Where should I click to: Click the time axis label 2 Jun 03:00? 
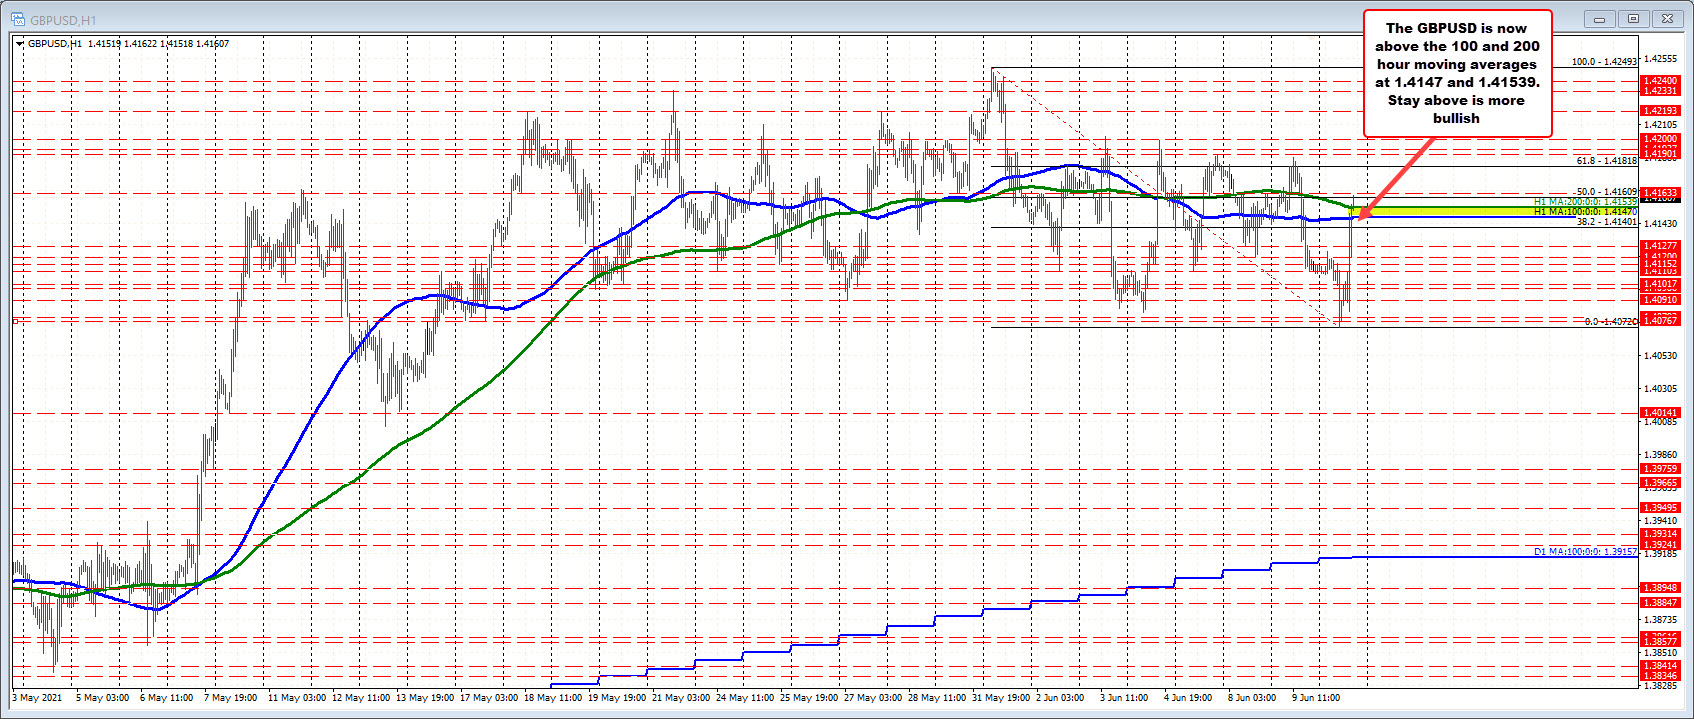click(1060, 698)
